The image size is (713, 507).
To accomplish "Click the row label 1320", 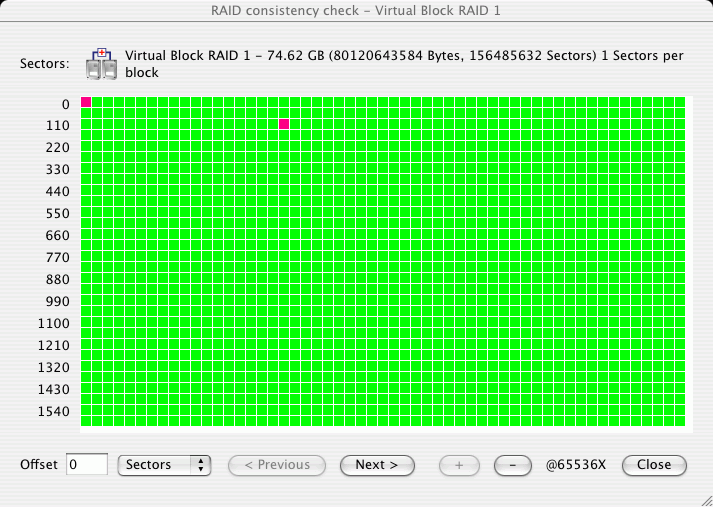I will [54, 367].
